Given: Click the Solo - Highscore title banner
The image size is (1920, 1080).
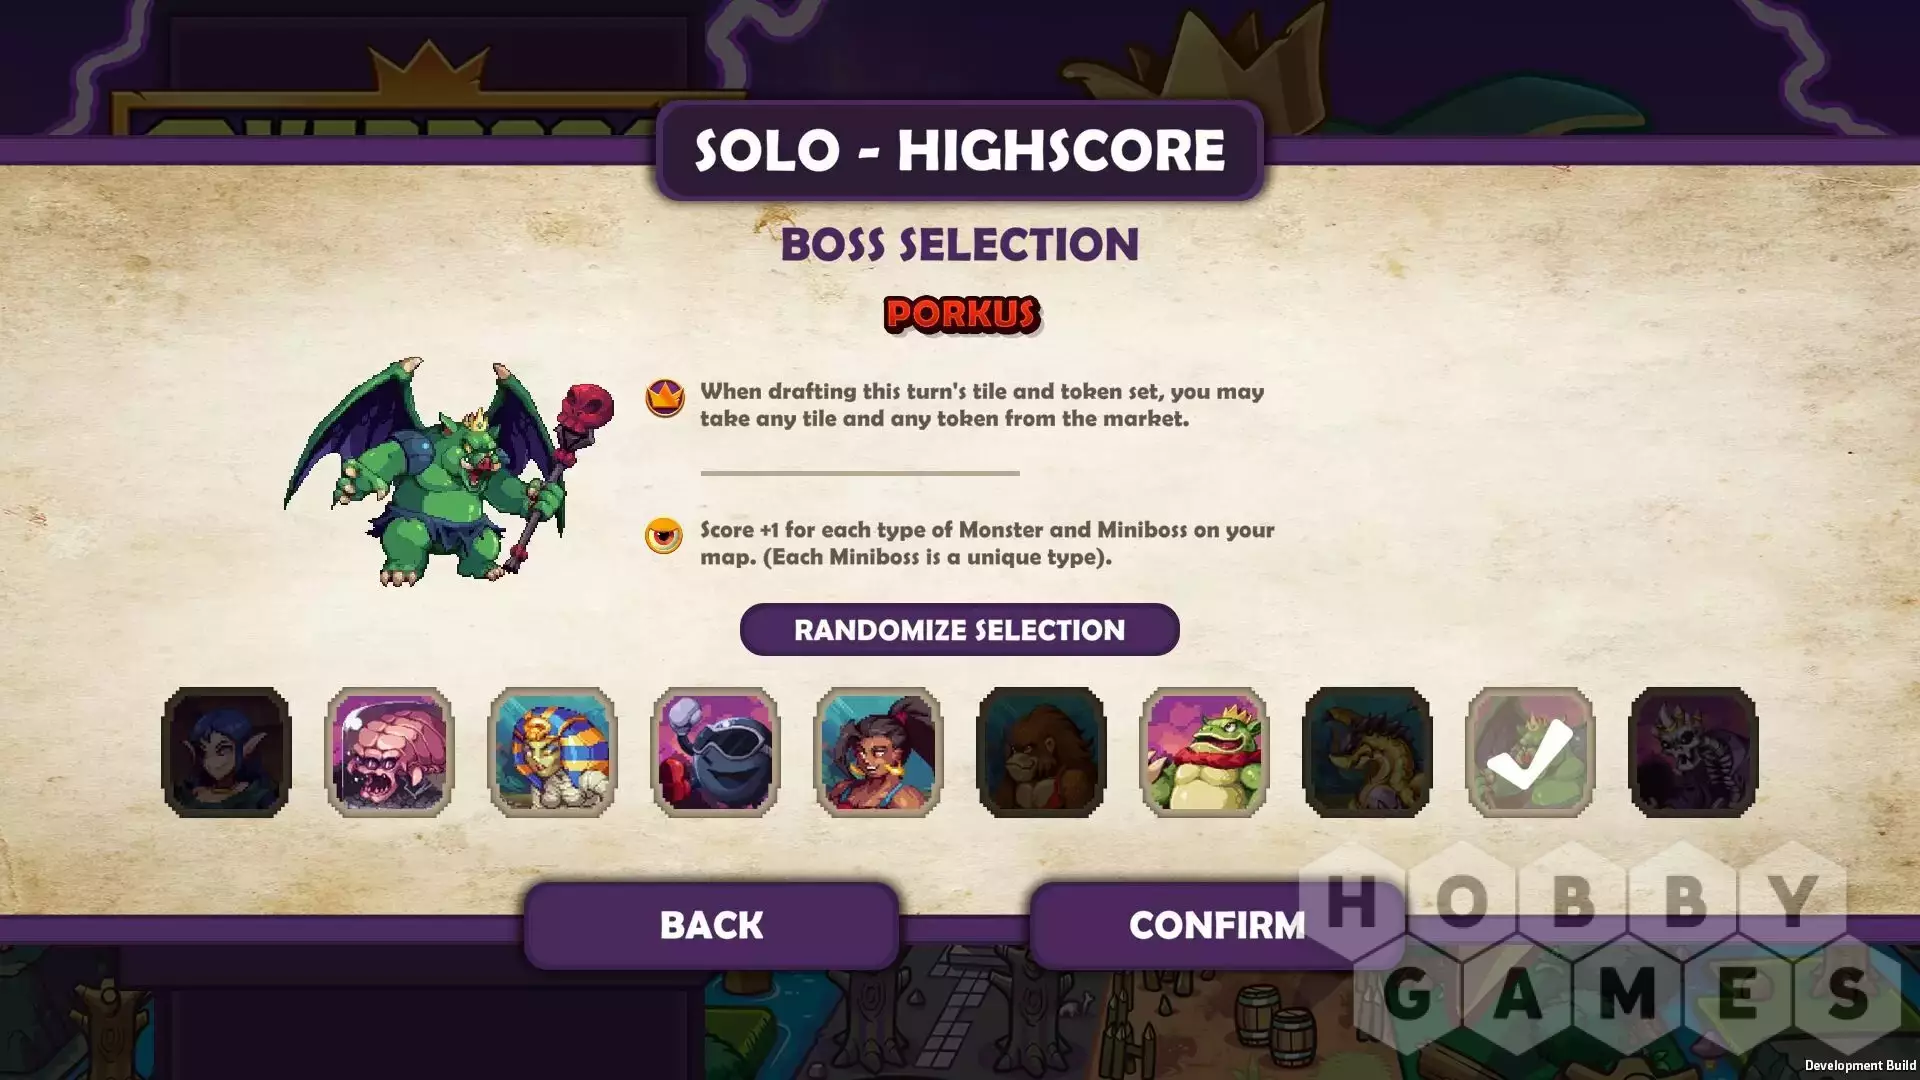Looking at the screenshot, I should 960,150.
